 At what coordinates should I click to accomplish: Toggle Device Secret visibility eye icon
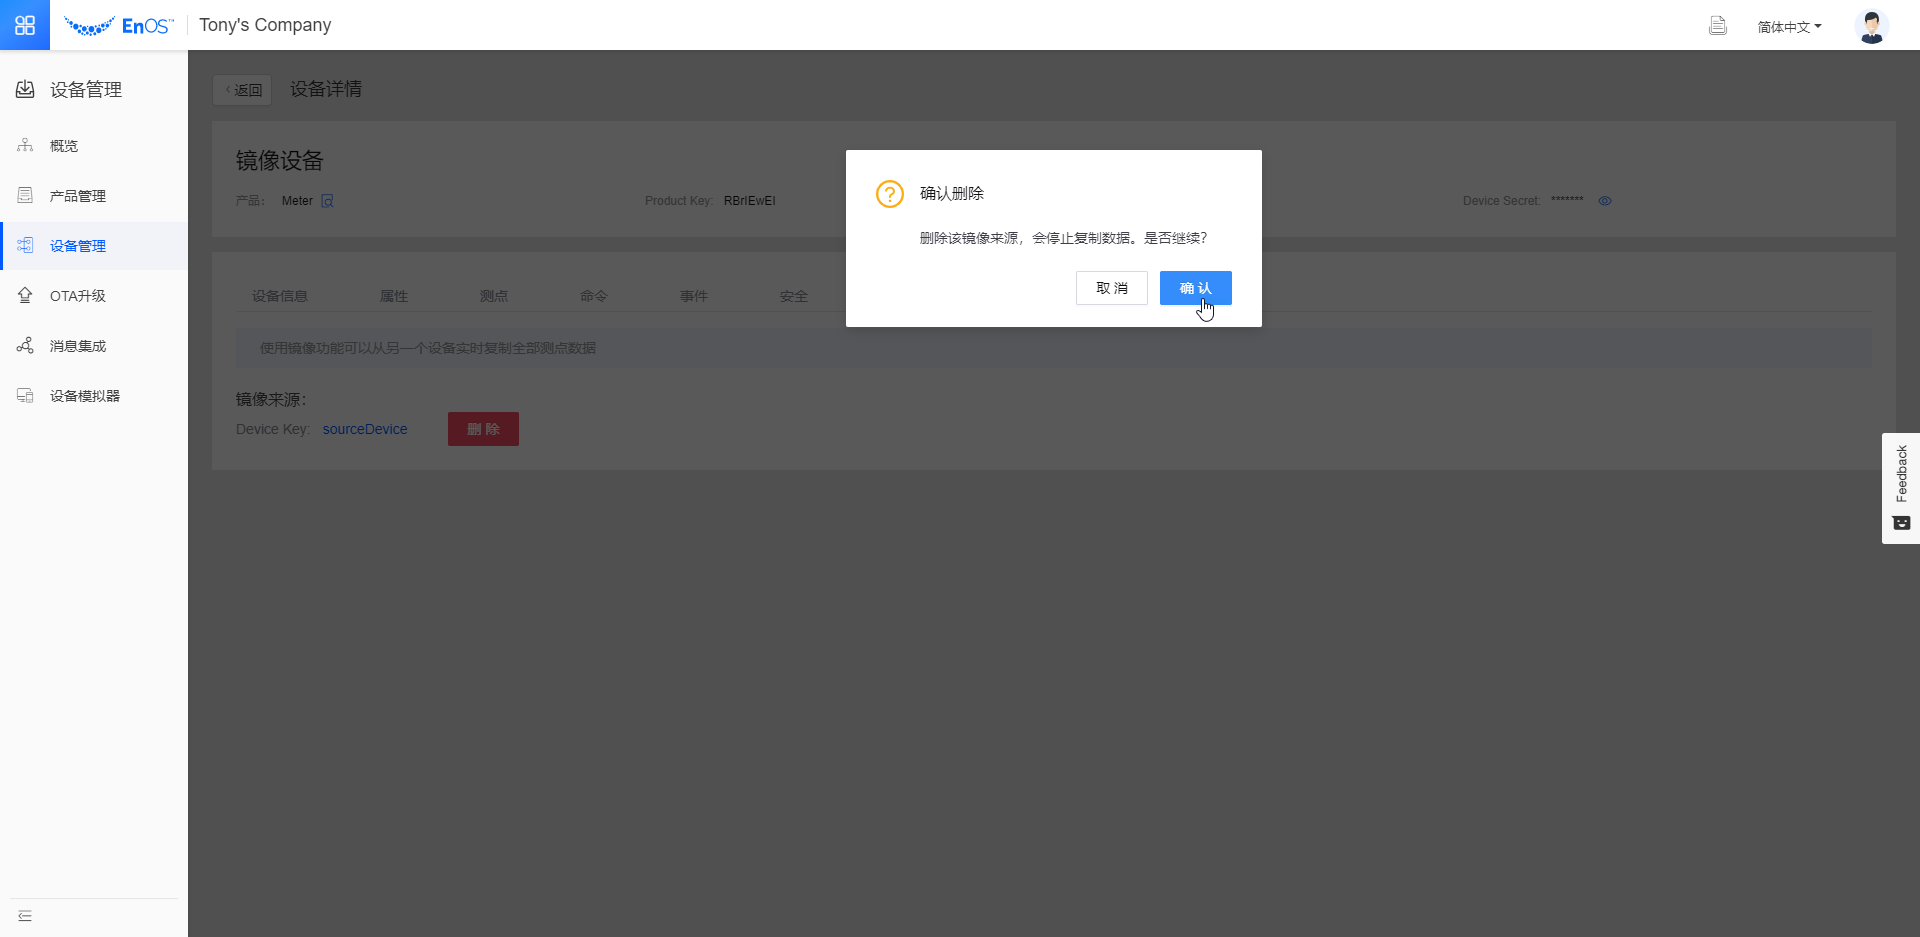(1605, 201)
